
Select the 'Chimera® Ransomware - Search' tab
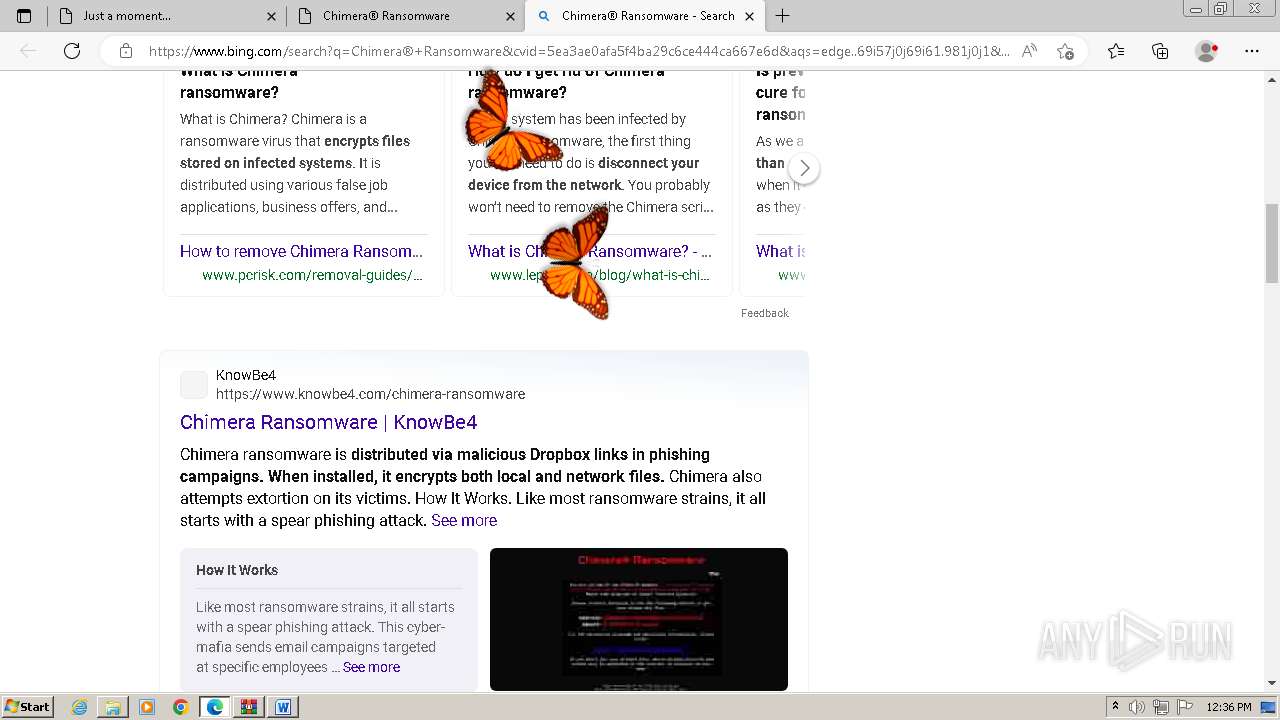(x=644, y=16)
